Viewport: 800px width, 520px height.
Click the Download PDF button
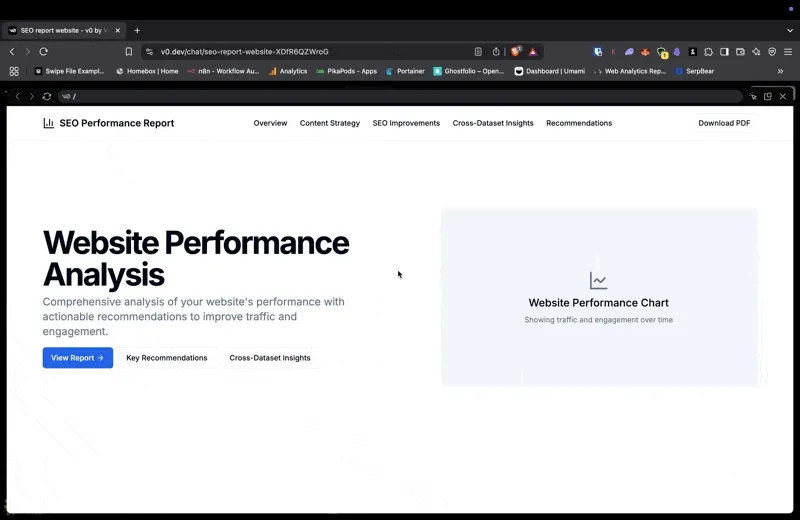(x=724, y=123)
